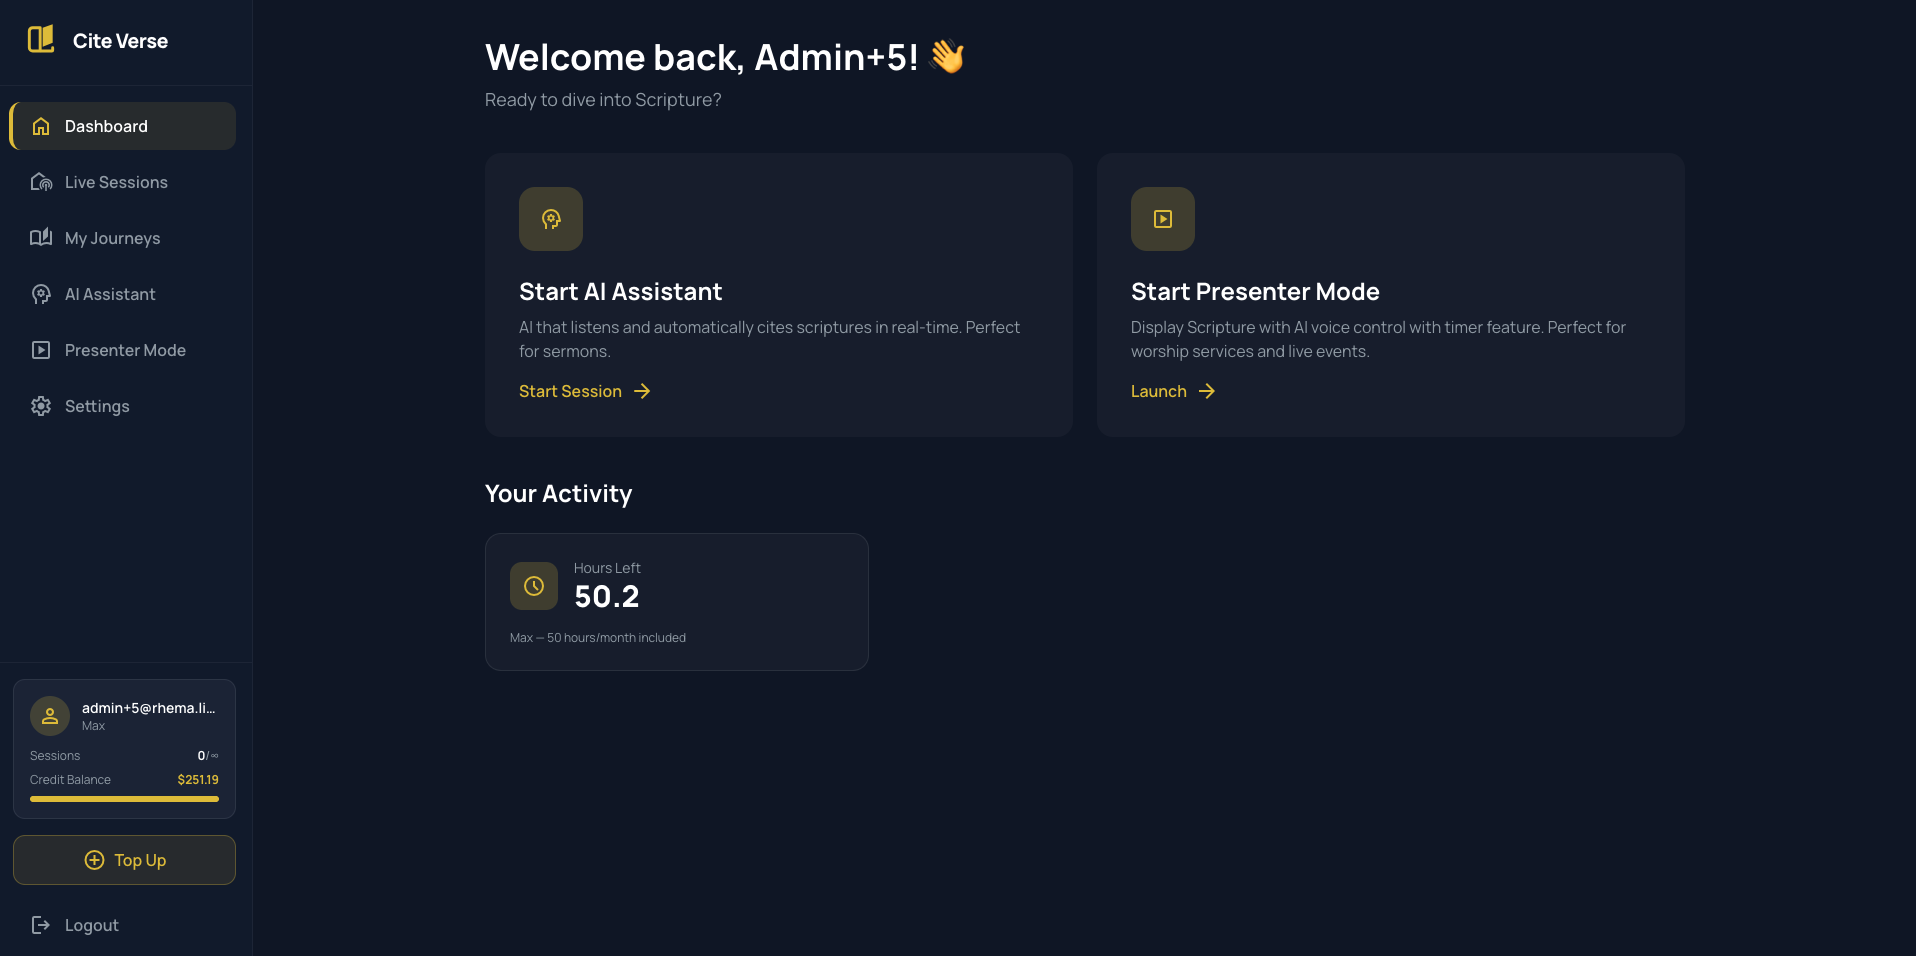Click the Presenter Mode card play icon
1916x956 pixels.
point(1163,219)
